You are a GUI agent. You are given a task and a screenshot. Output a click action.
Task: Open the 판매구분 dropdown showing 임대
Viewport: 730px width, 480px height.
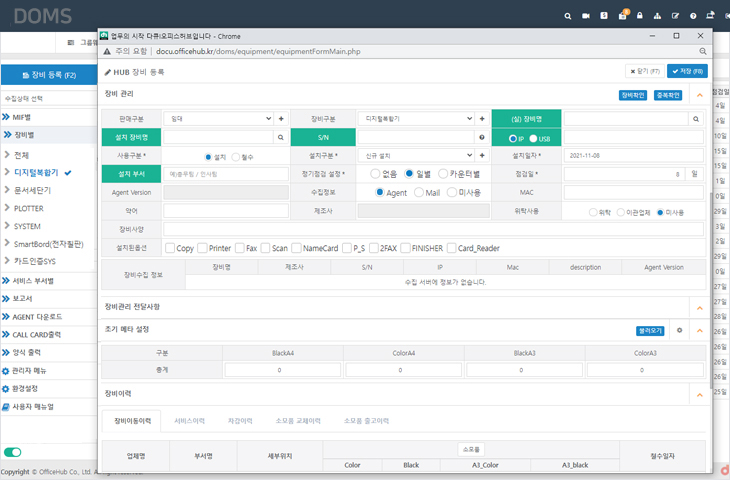(218, 119)
